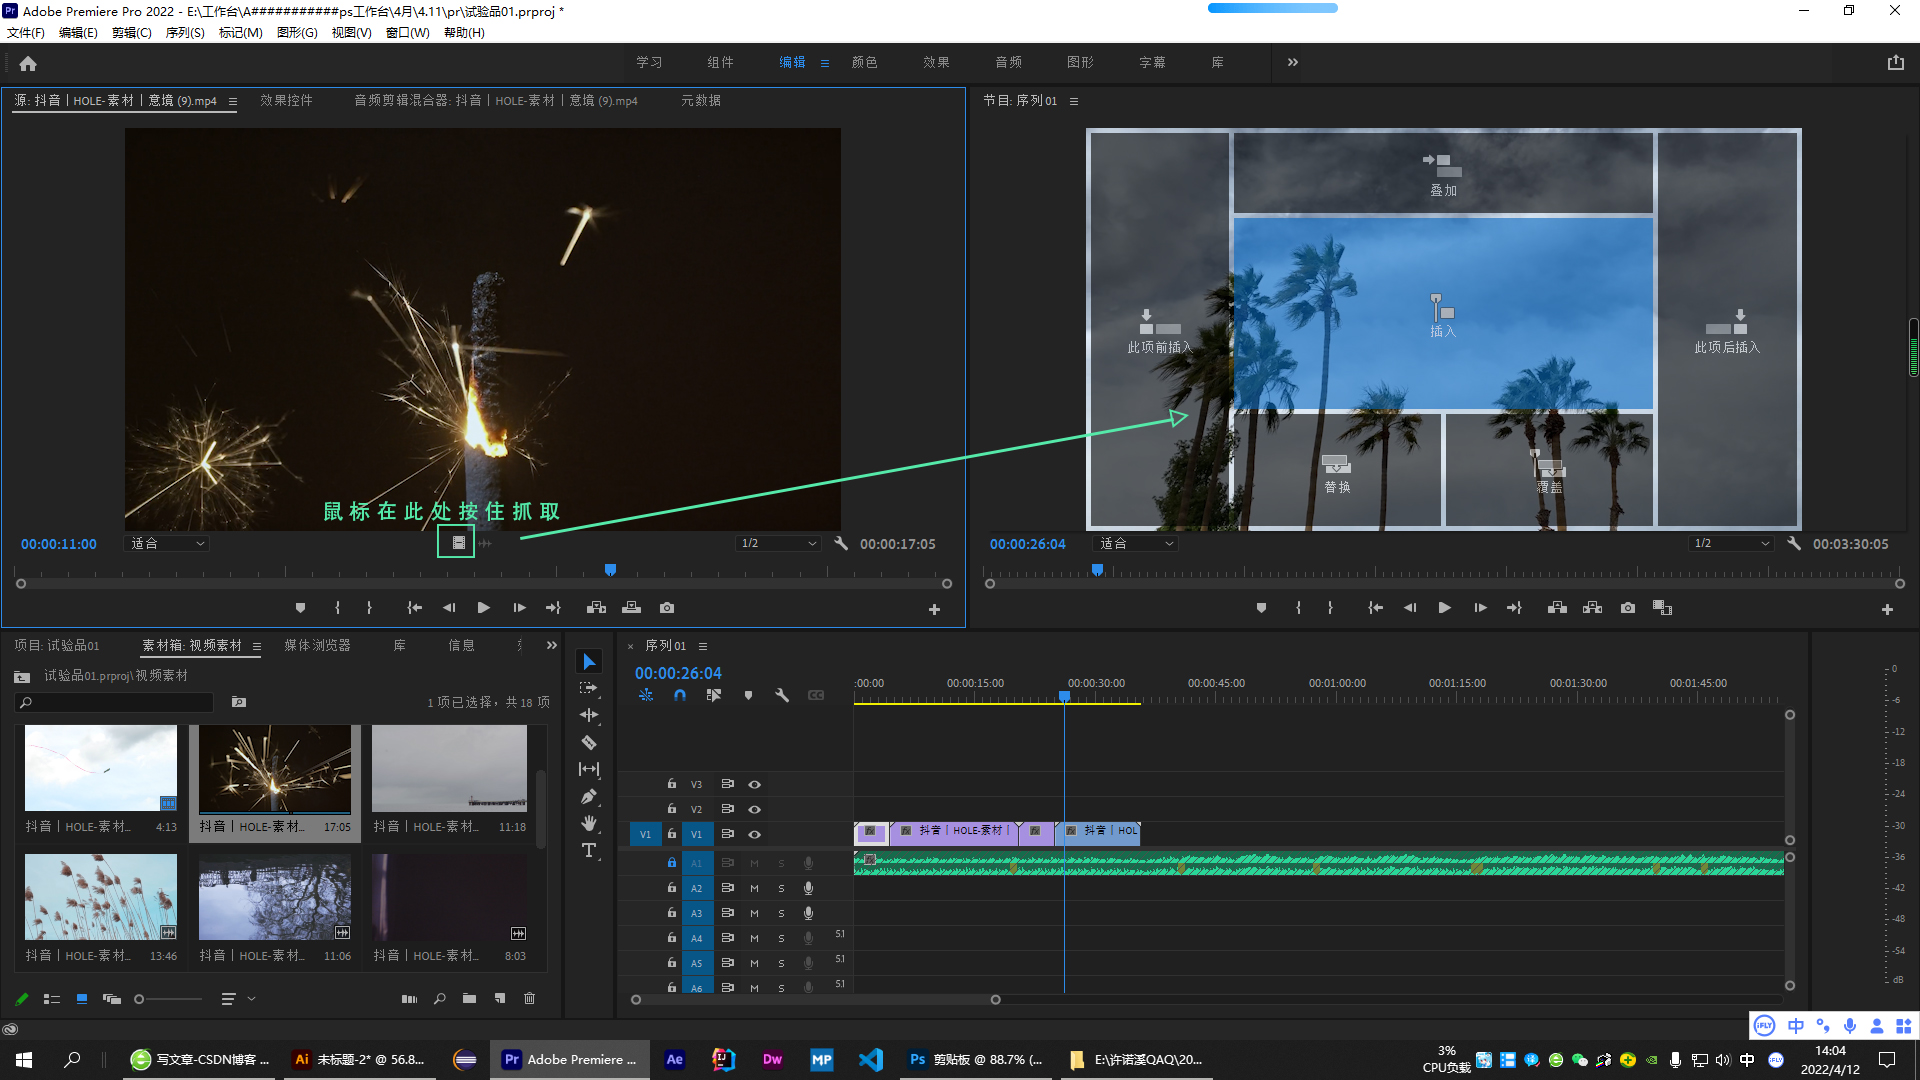
Task: Open sequence 序列01 panel menu
Action: coord(703,646)
